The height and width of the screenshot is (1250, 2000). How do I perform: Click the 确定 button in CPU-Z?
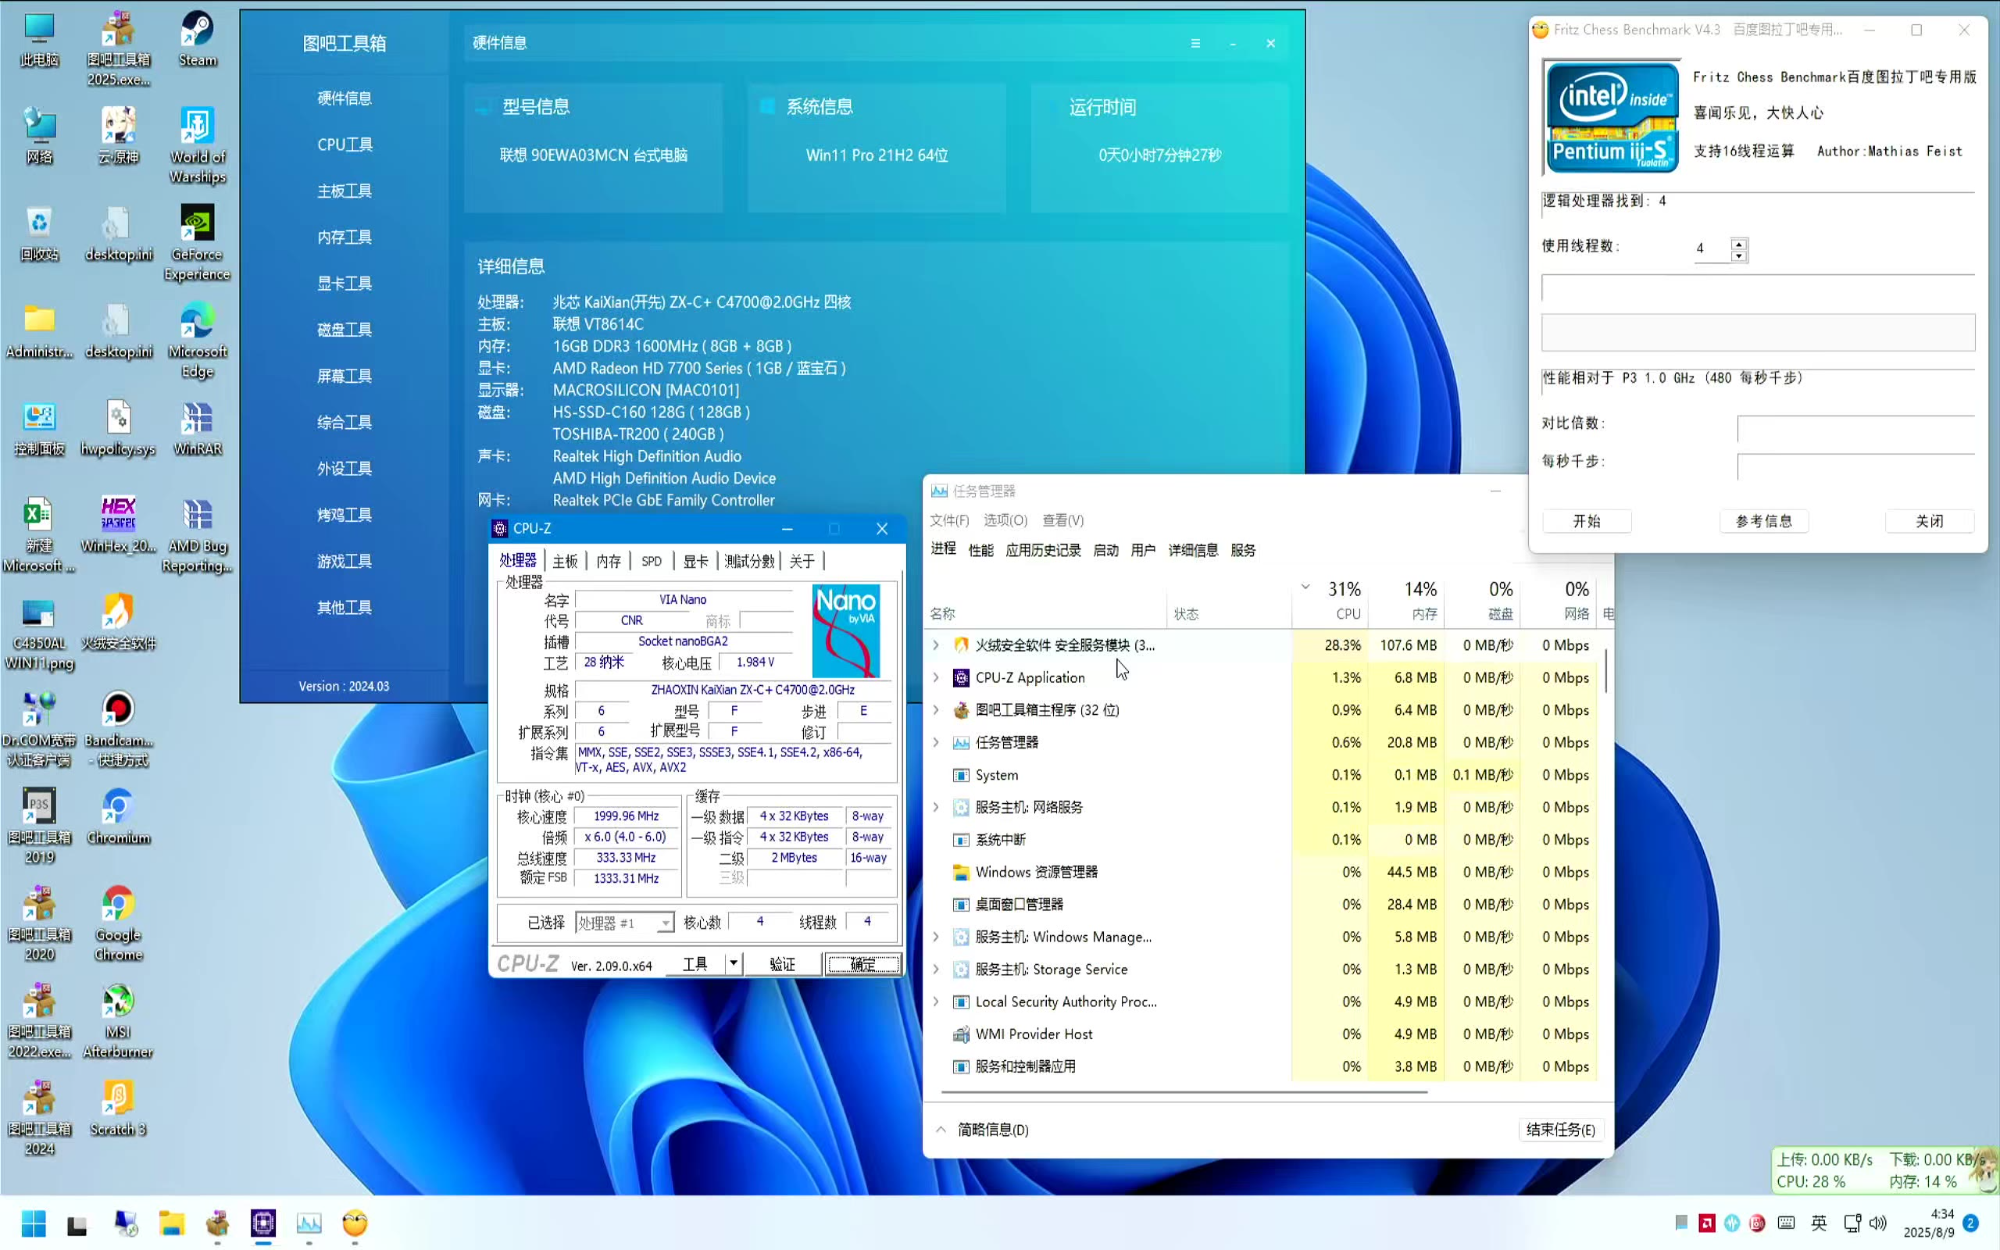coord(862,964)
